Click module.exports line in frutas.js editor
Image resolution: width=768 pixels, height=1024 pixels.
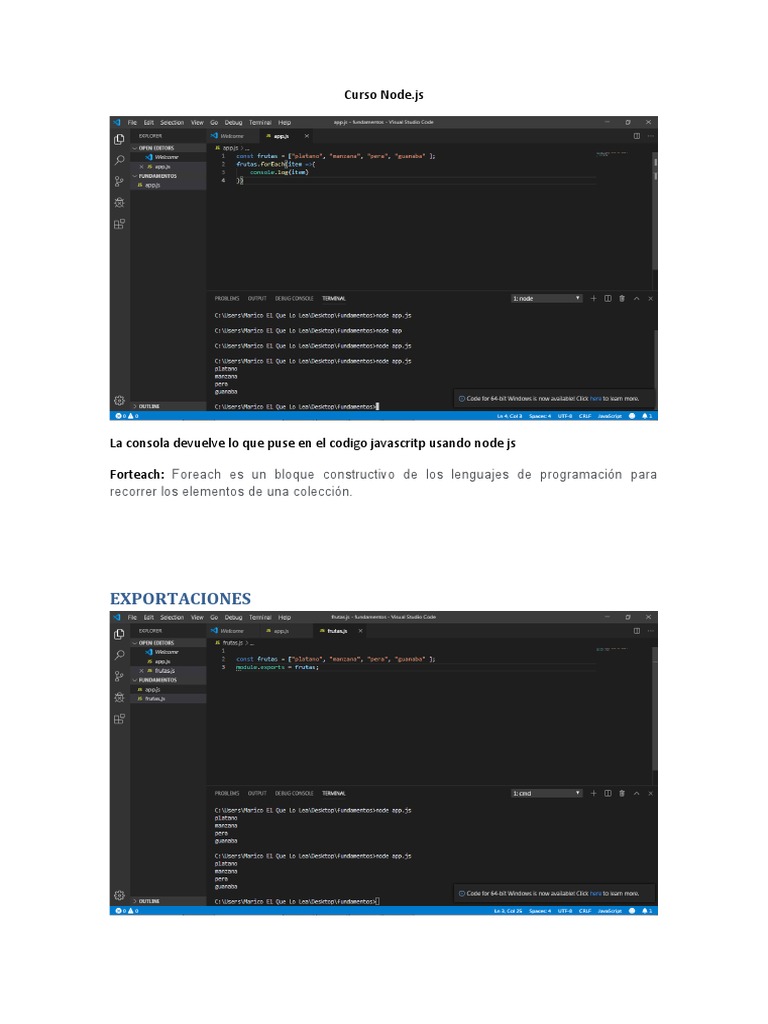pyautogui.click(x=277, y=667)
